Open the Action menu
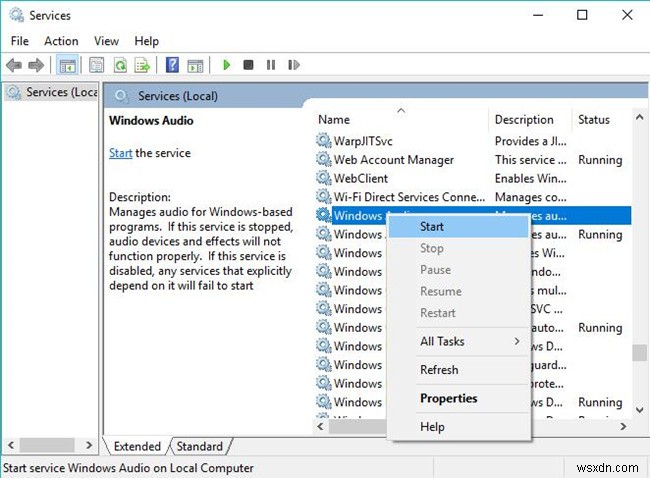Screen dimensions: 650x478 [x=61, y=41]
